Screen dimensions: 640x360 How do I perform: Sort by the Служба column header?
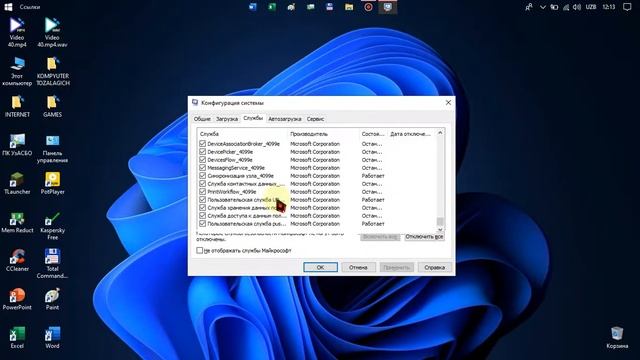(242, 134)
